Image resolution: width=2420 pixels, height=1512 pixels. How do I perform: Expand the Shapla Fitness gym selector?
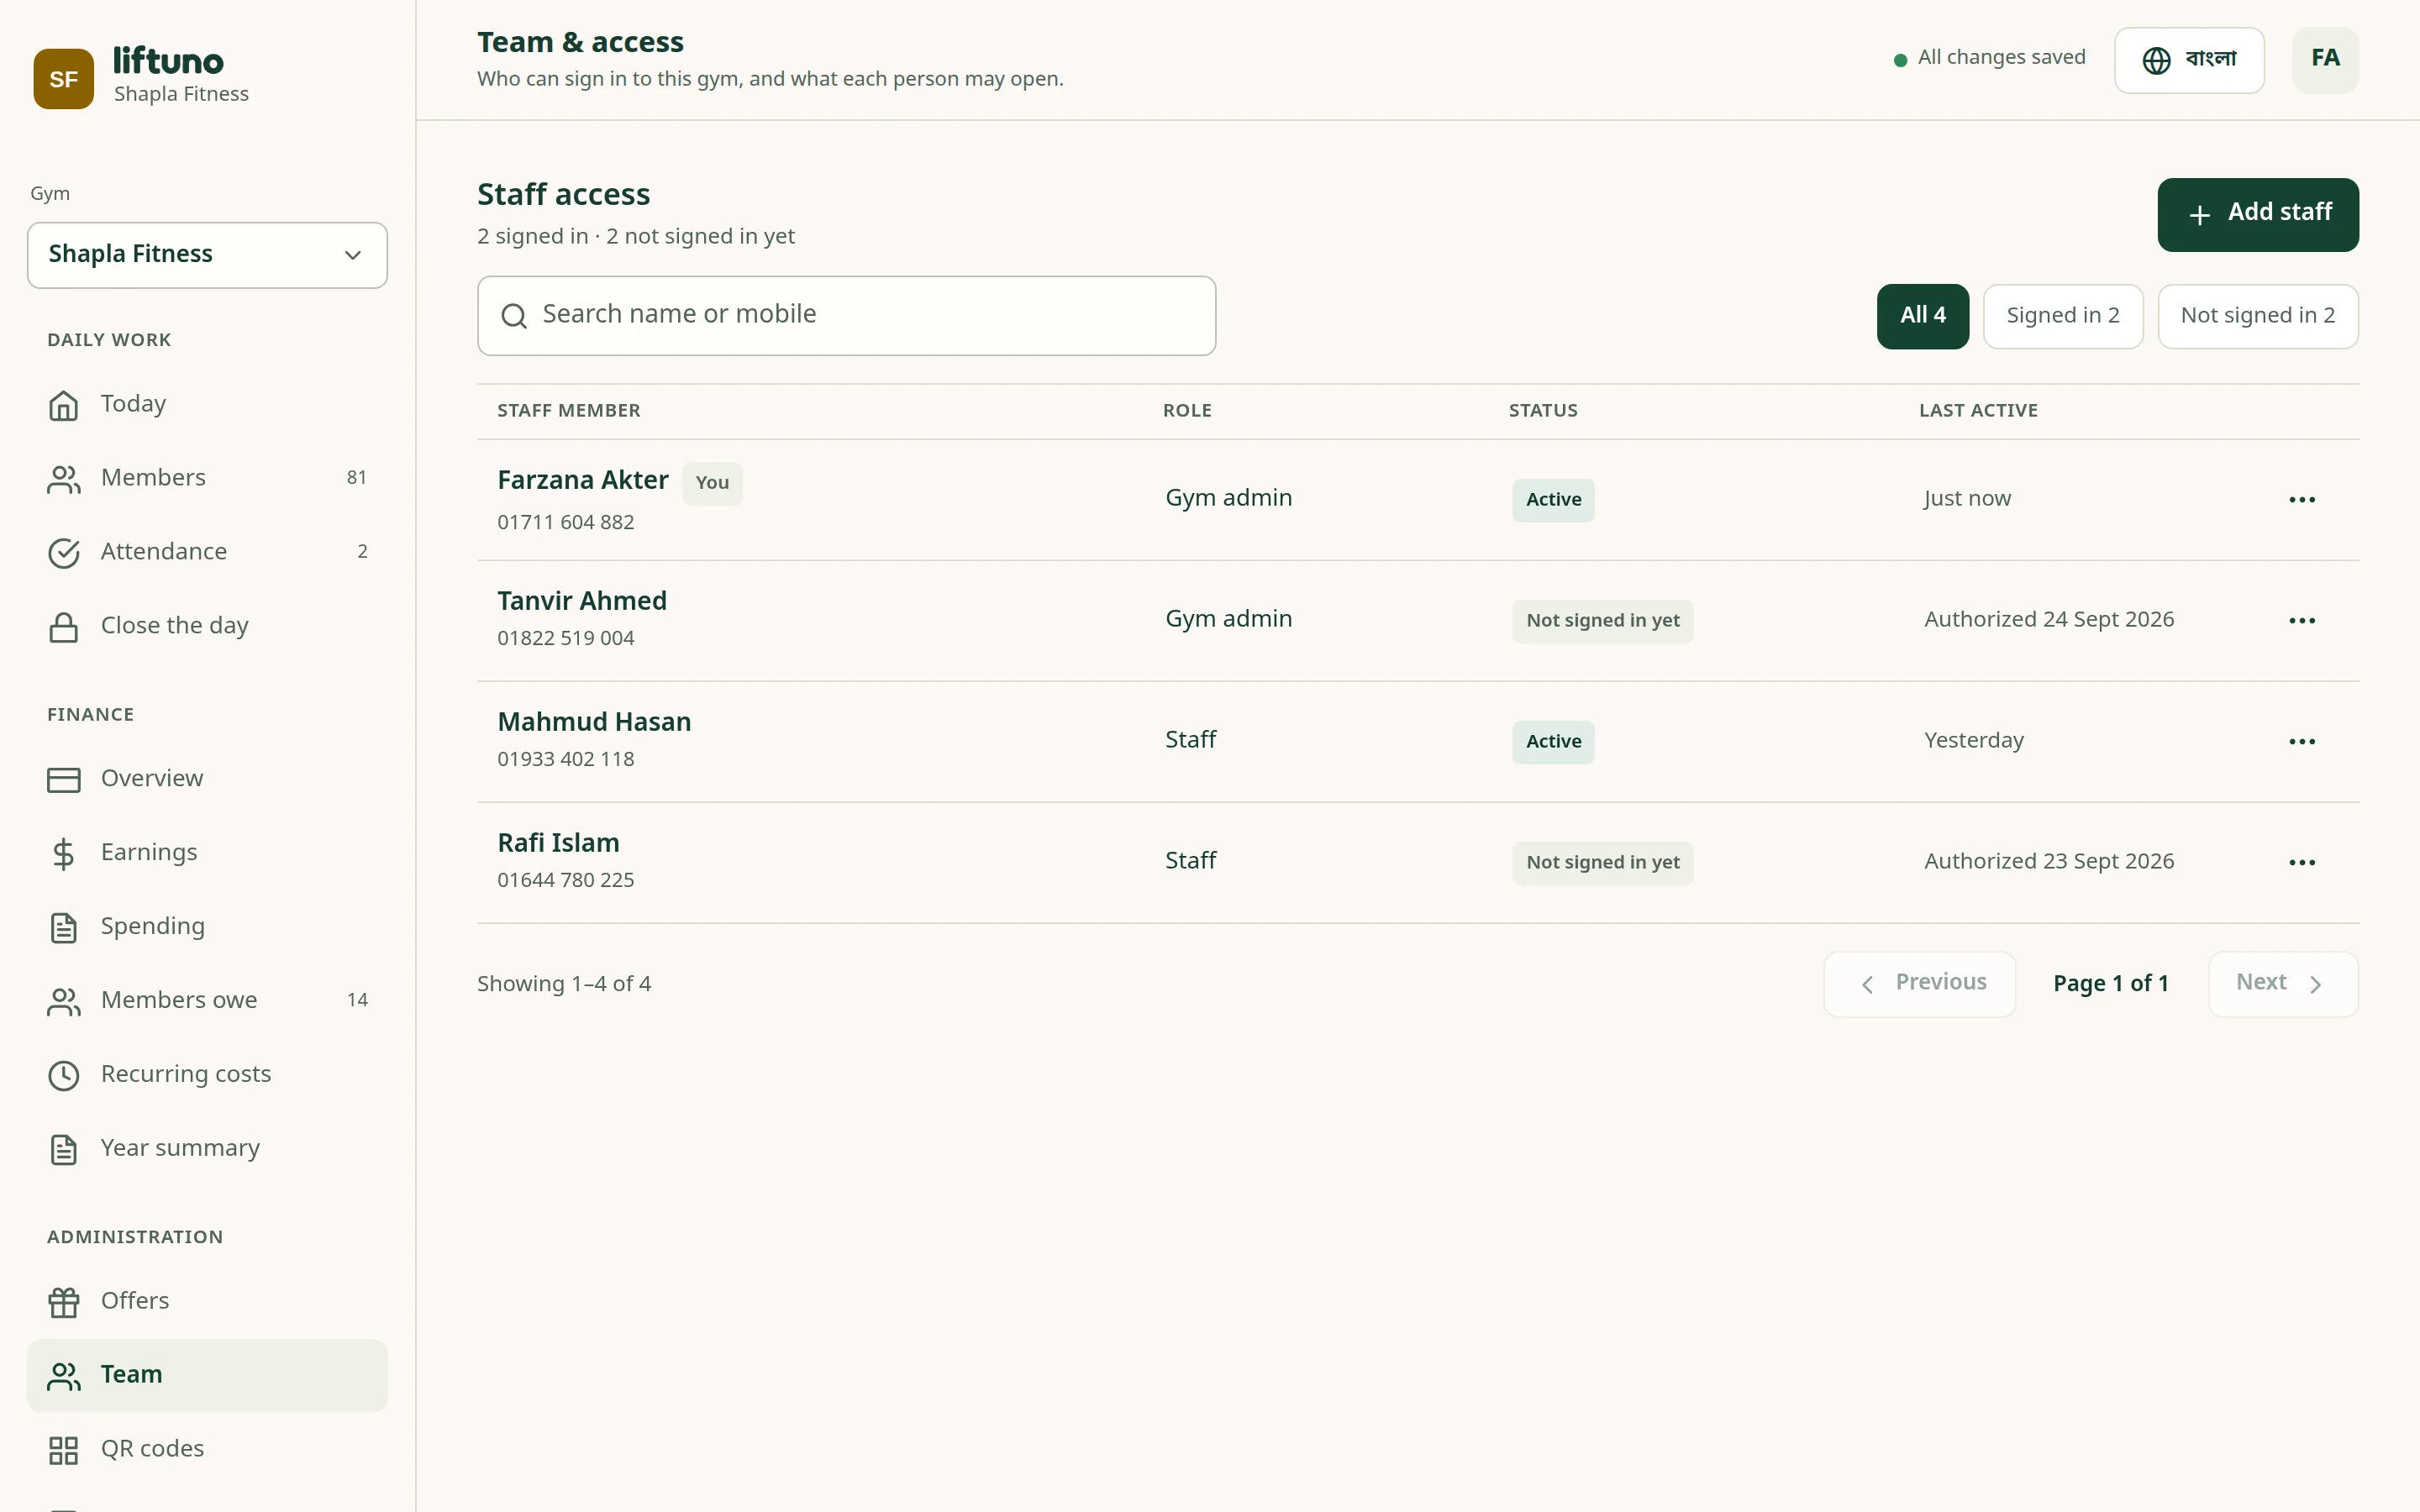pos(207,255)
